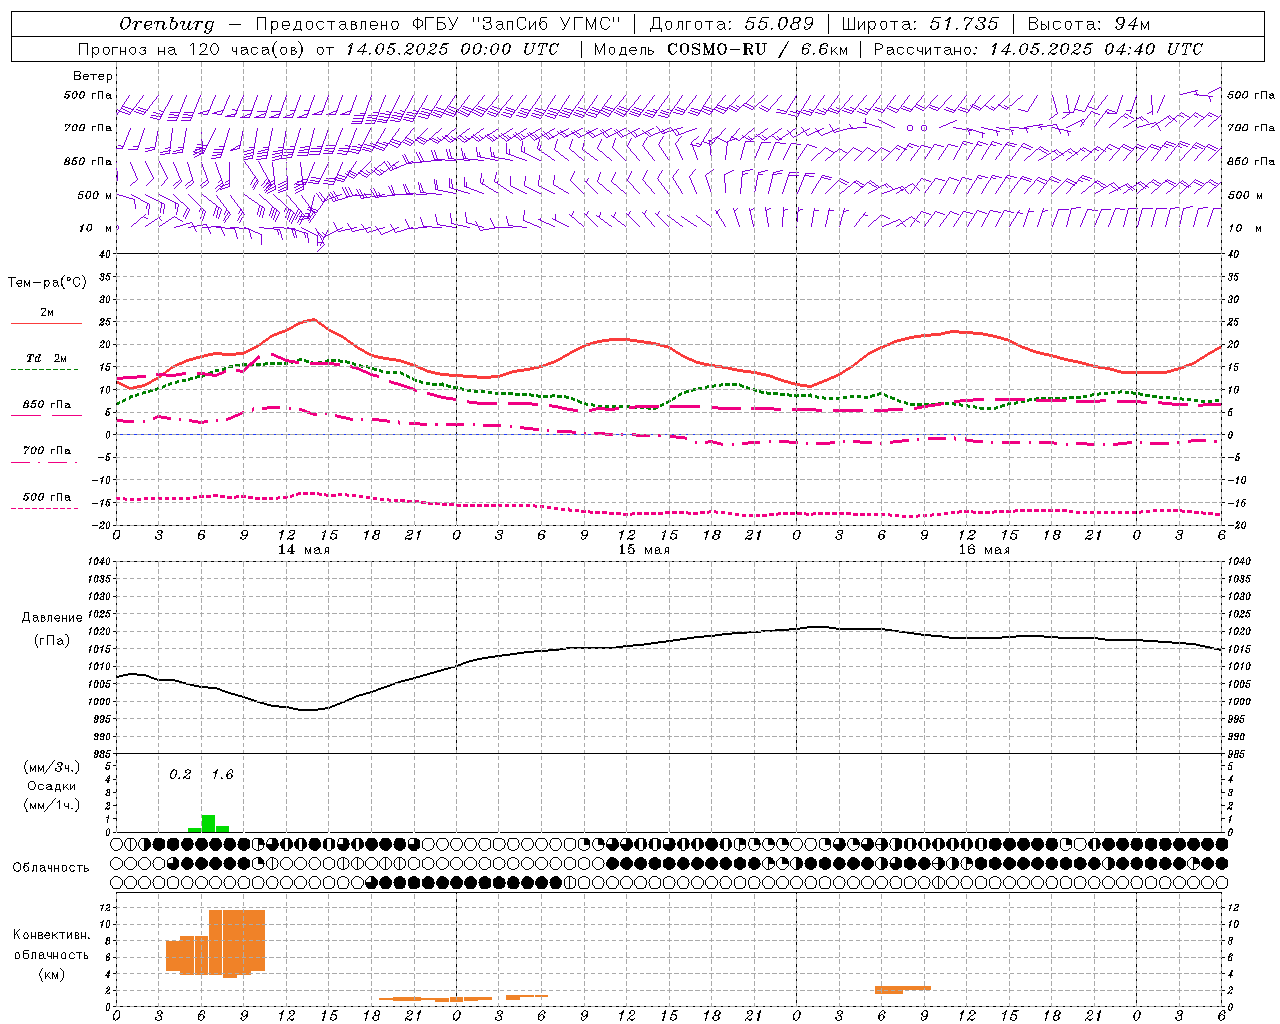Click the Orenburg station title
This screenshot has width=1280, height=1024.
point(166,24)
